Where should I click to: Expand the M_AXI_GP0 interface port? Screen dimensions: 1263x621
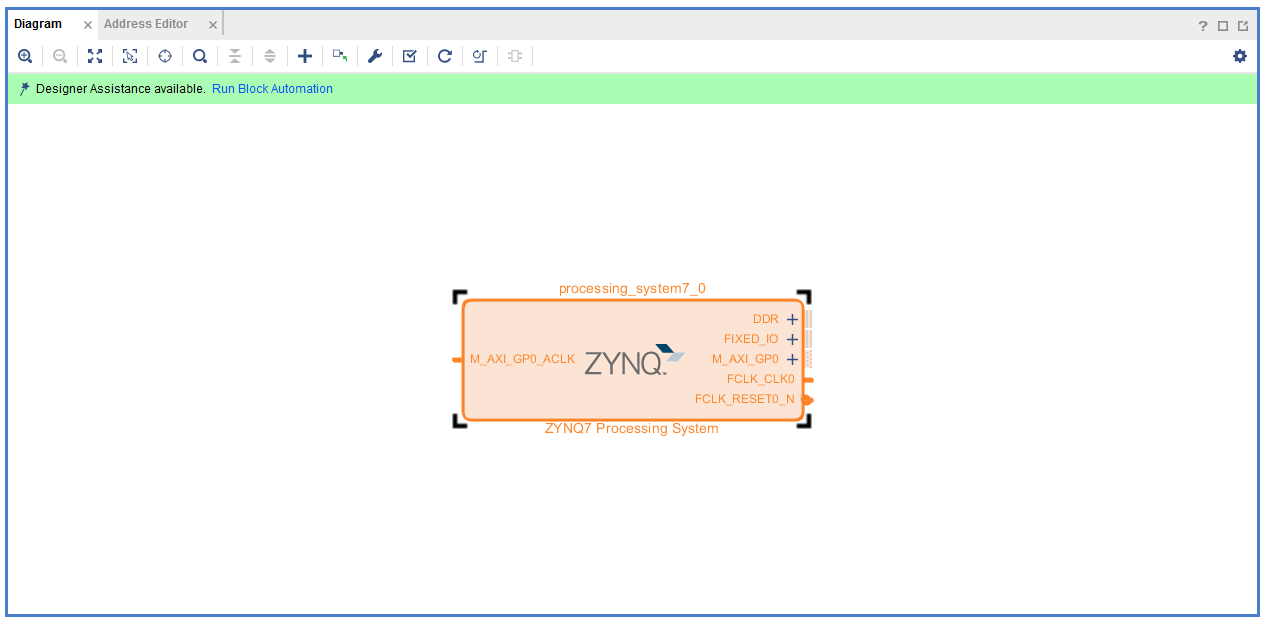tap(792, 359)
